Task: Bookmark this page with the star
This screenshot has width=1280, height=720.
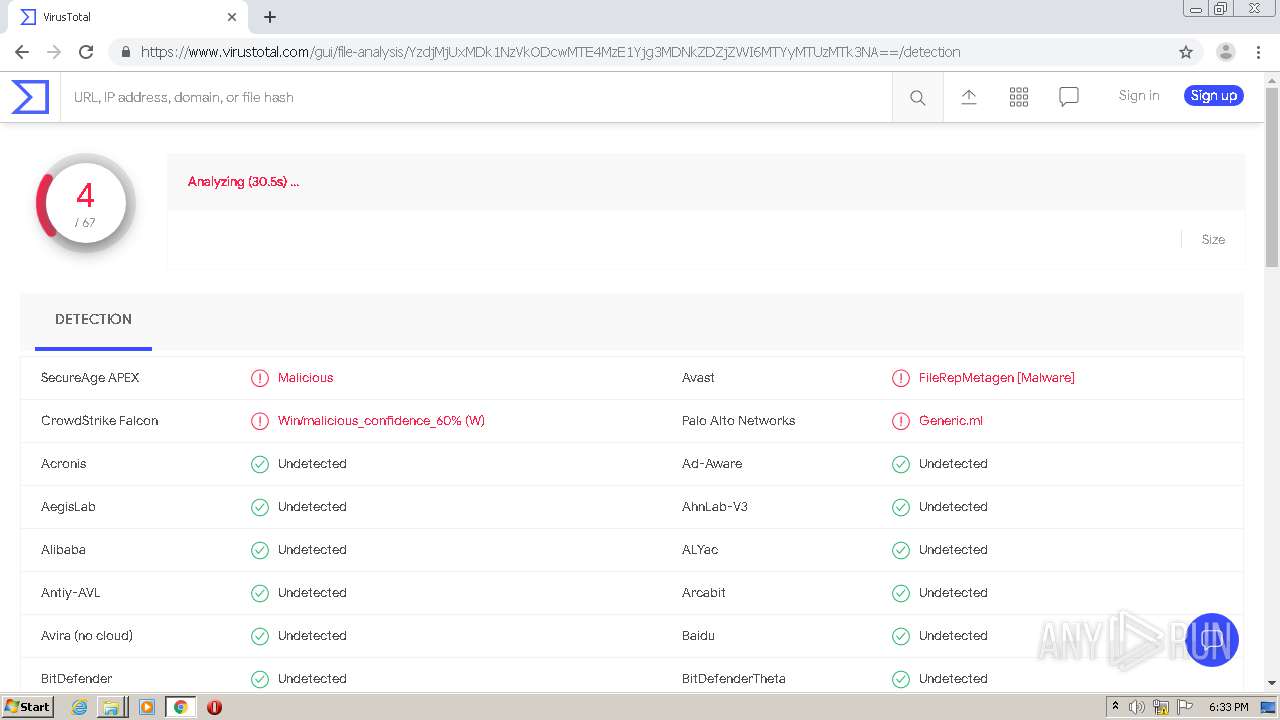Action: pos(1186,52)
